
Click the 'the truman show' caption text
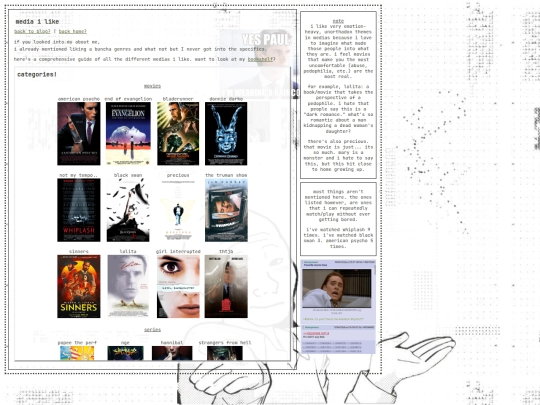tap(226, 175)
